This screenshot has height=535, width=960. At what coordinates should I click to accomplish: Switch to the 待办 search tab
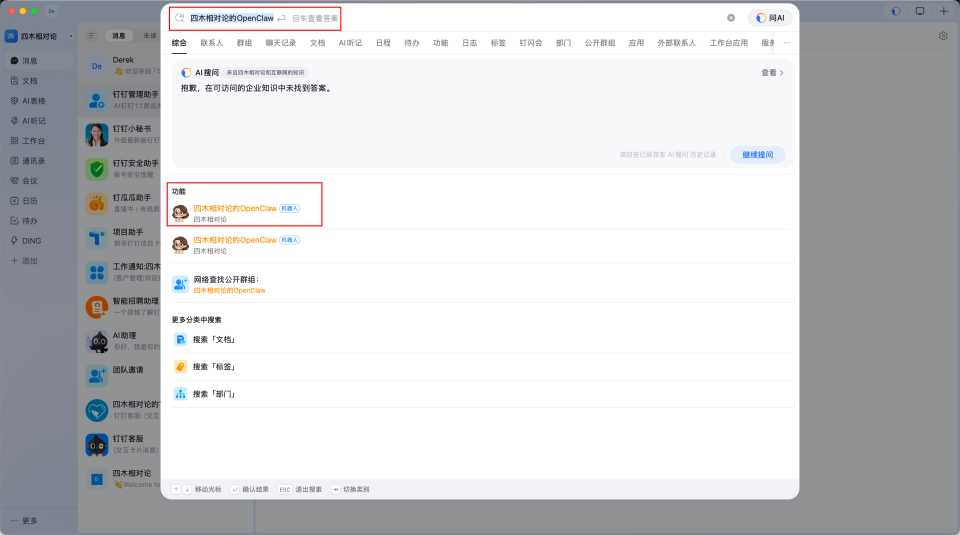click(412, 43)
